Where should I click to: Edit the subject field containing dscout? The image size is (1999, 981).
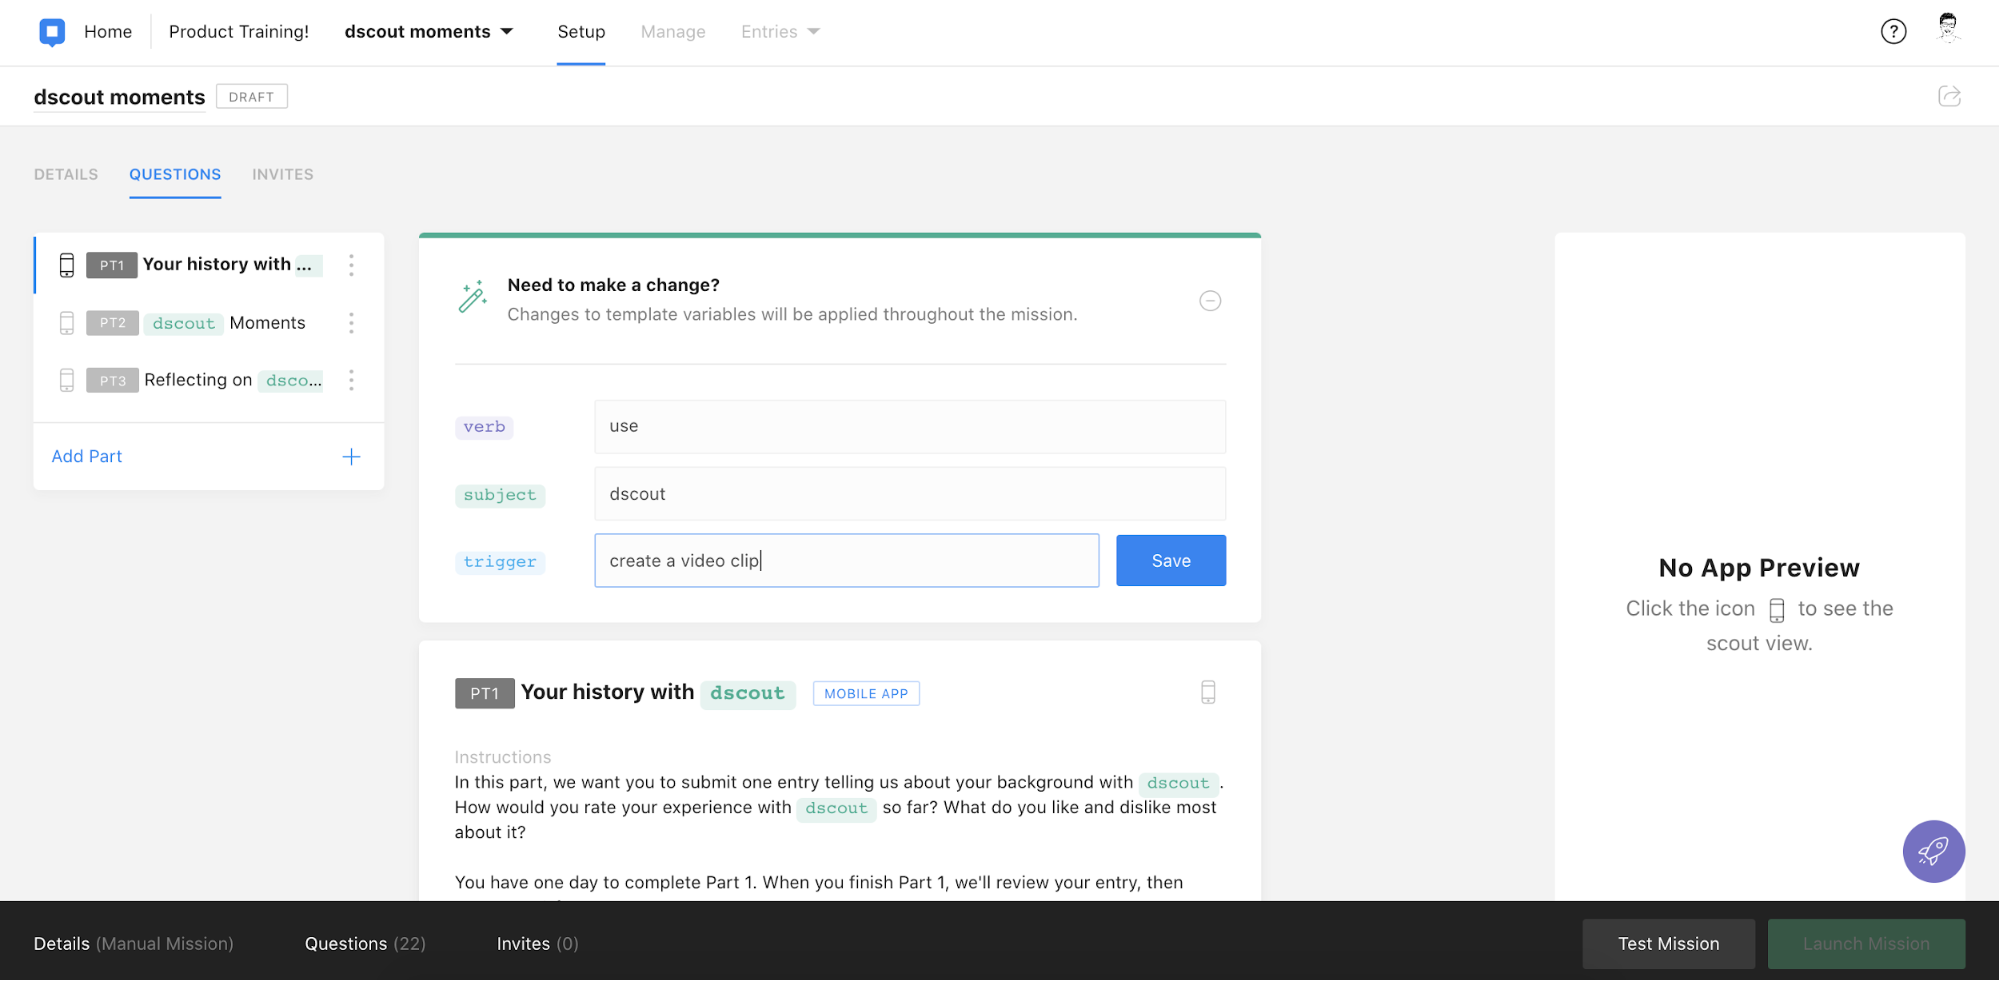(x=909, y=494)
